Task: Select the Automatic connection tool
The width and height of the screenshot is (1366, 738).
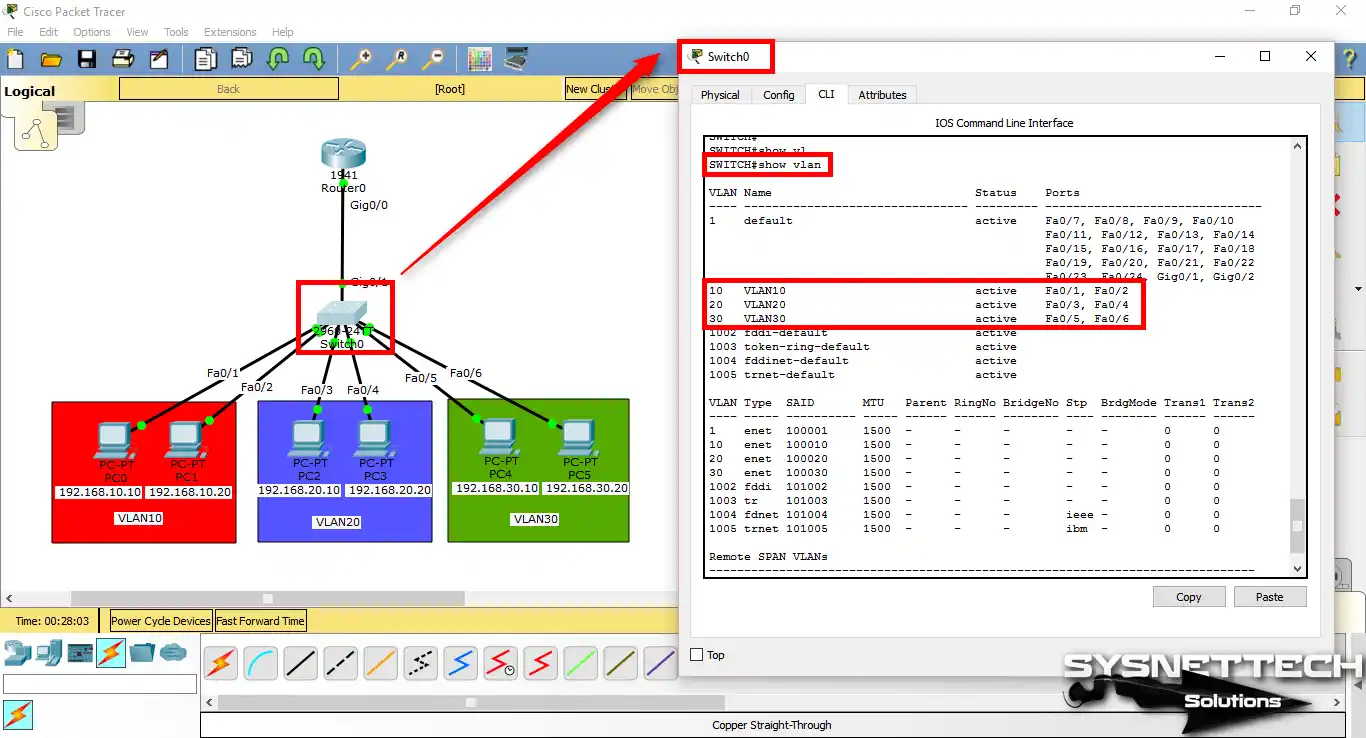Action: 220,663
